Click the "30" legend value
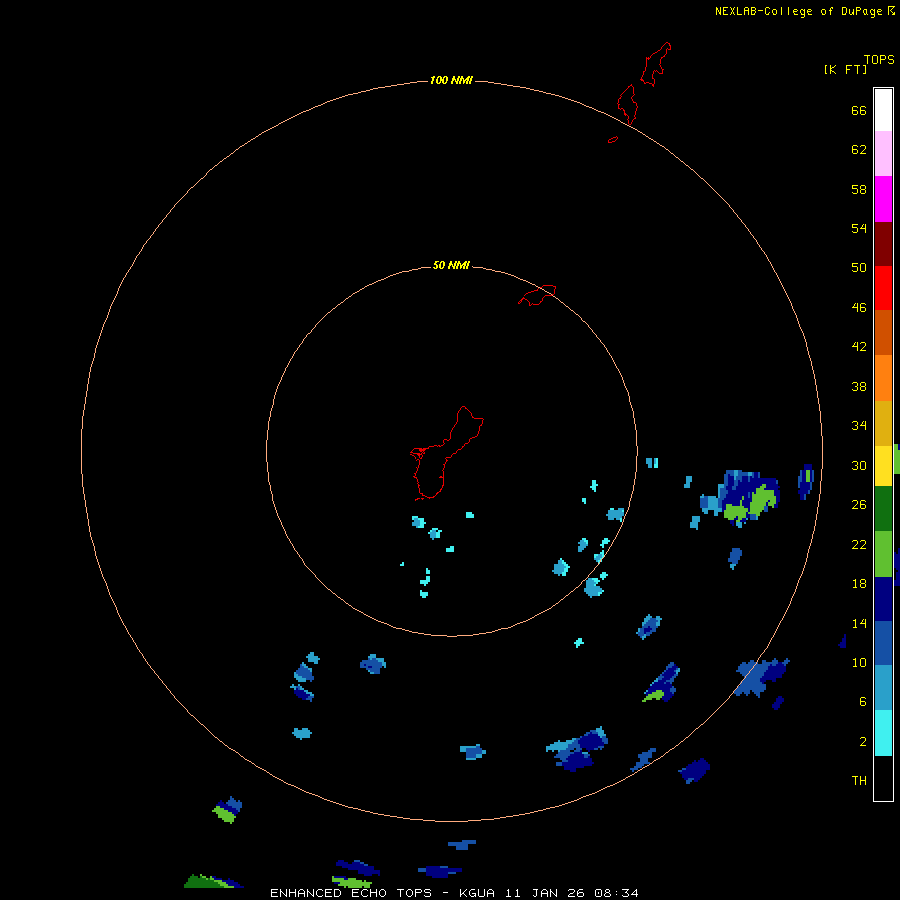The width and height of the screenshot is (900, 900). 859,465
